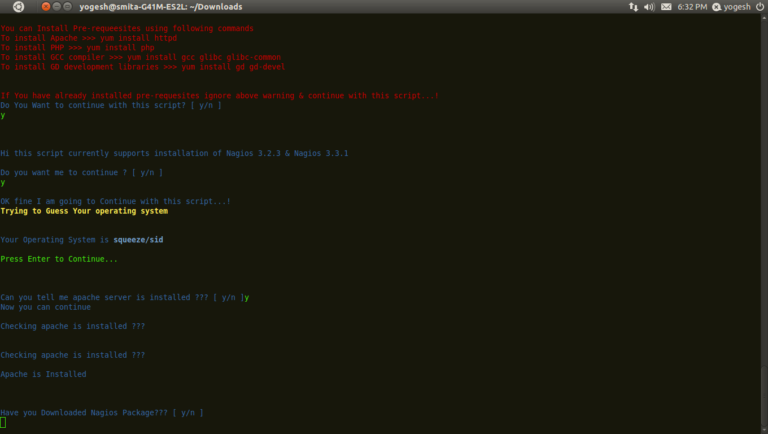Open the sound volume indicator

[649, 7]
